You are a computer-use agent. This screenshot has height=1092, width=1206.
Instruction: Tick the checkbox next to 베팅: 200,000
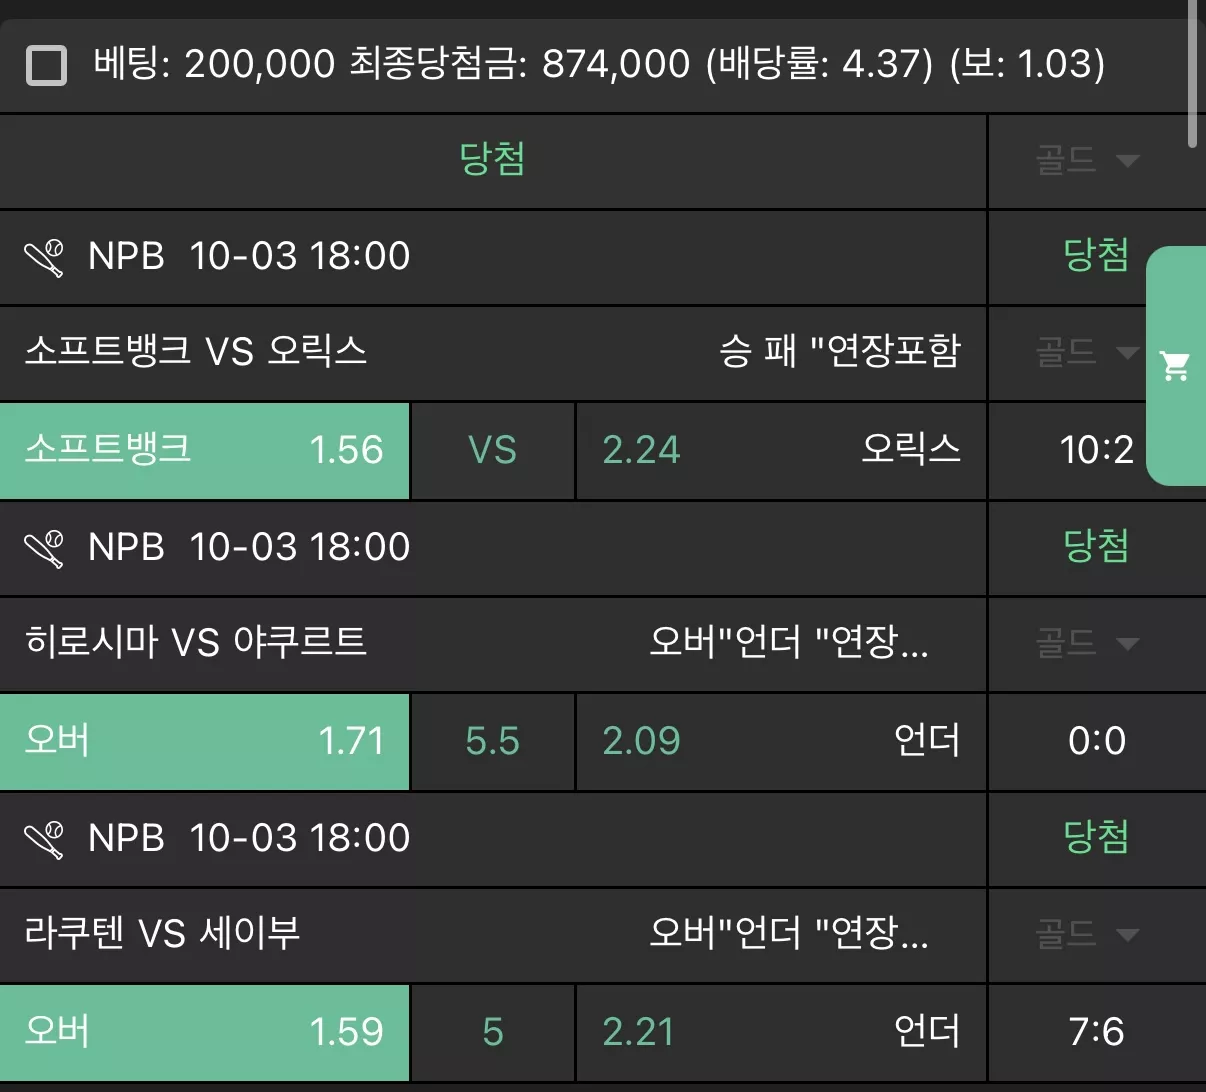(x=46, y=66)
